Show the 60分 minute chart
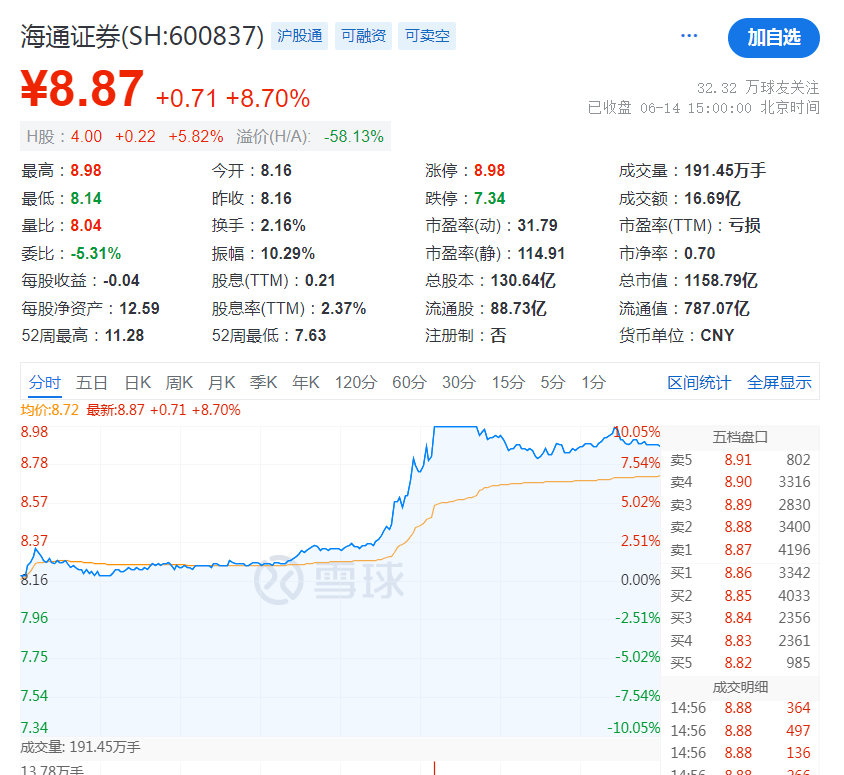Image resolution: width=844 pixels, height=775 pixels. pos(409,382)
